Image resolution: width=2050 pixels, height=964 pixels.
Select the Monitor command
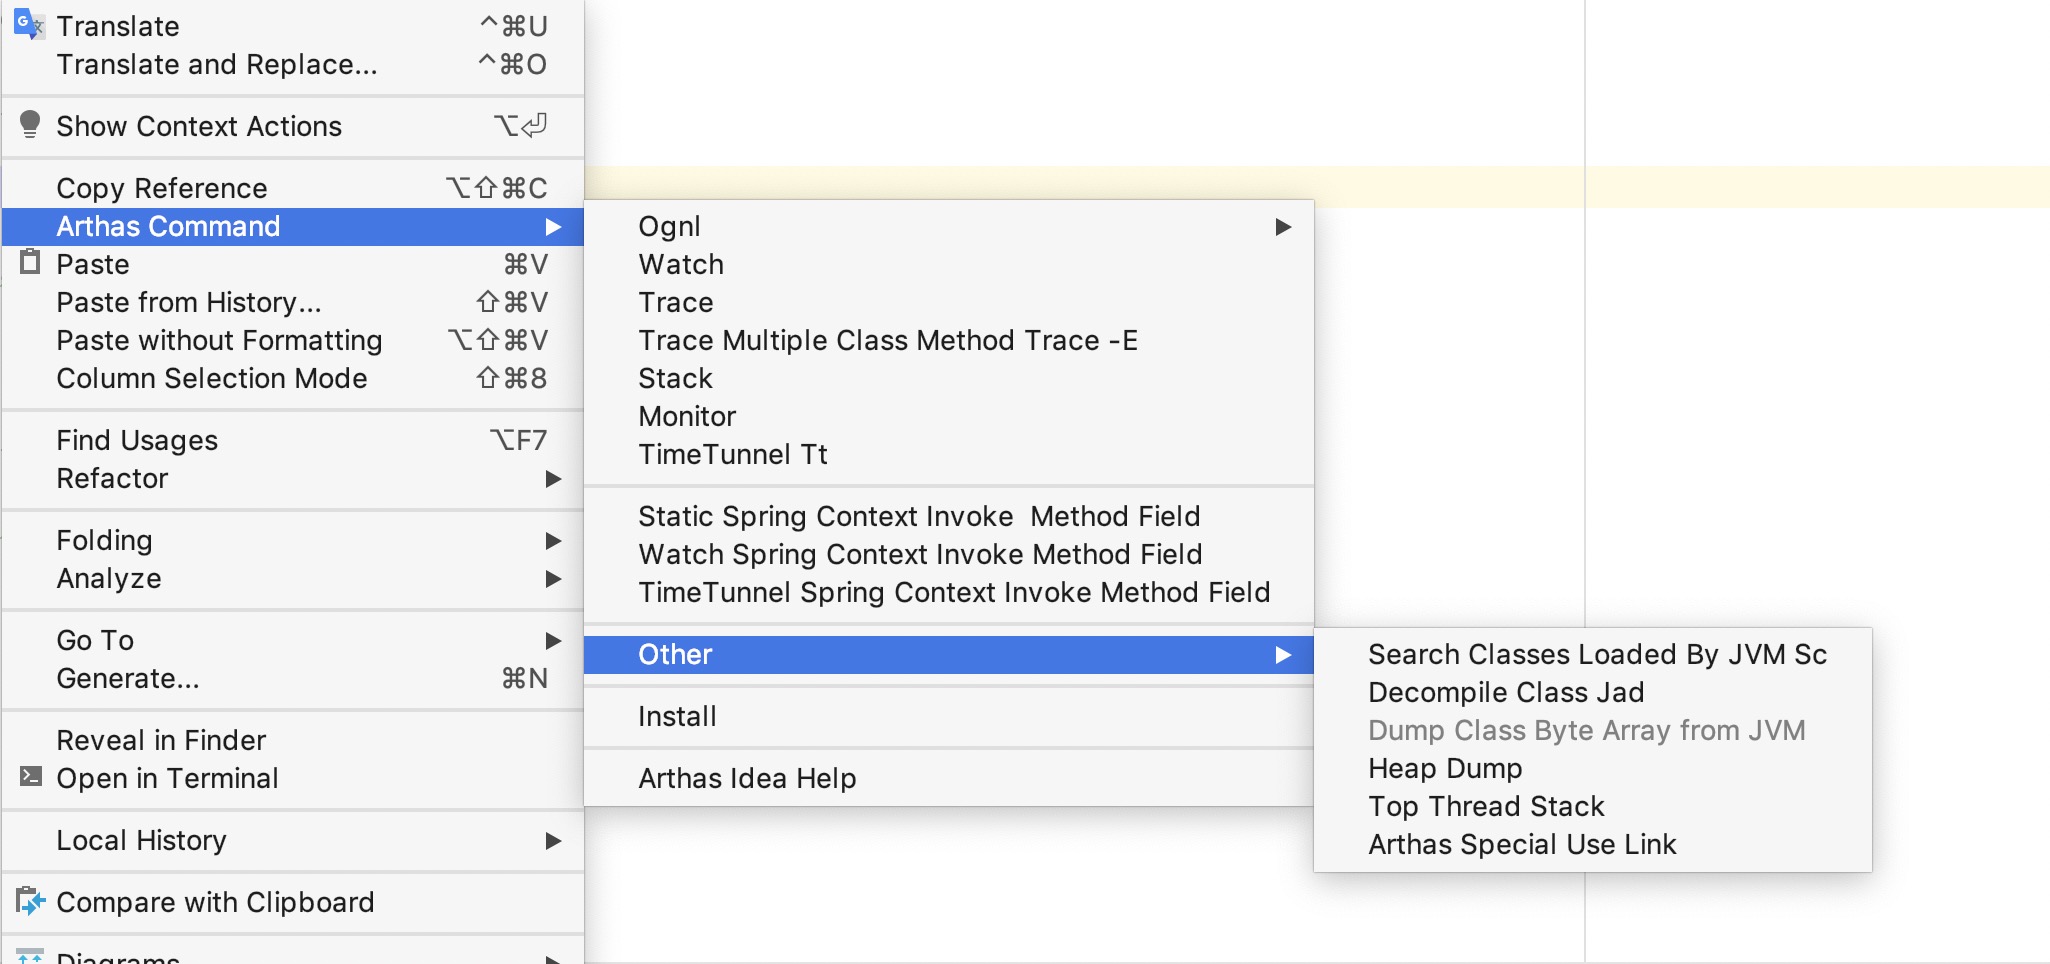[x=948, y=416]
